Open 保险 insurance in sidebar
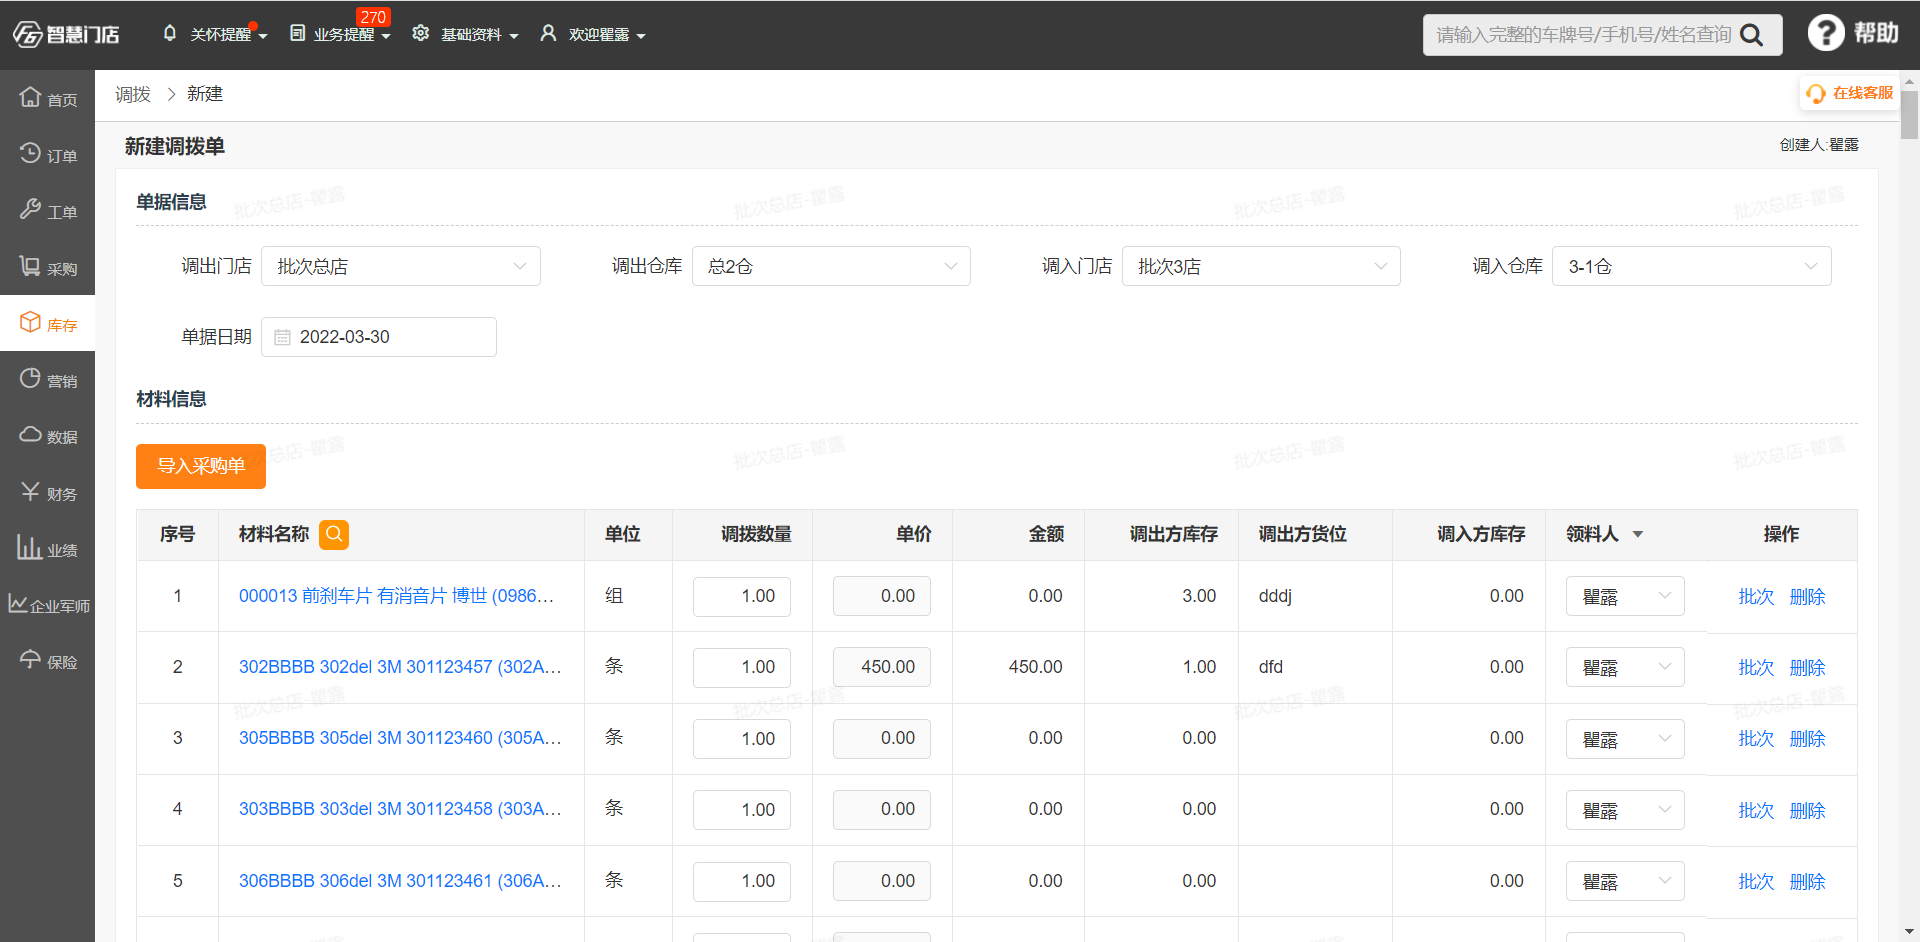 (47, 661)
